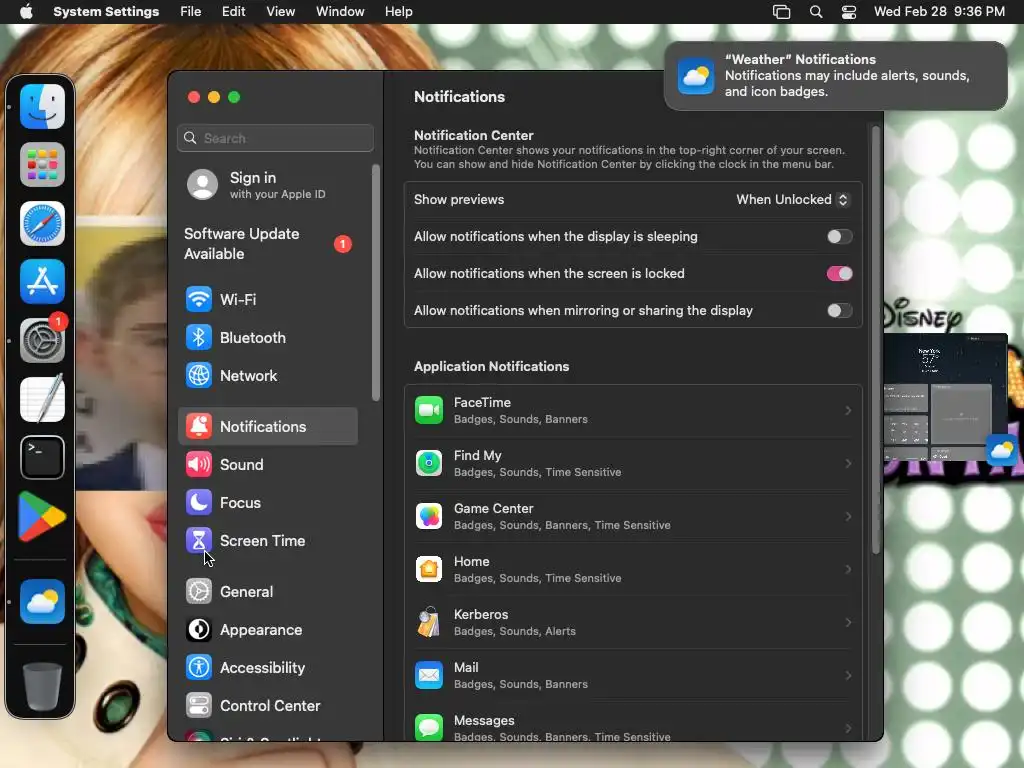The image size is (1024, 768).
Task: Open TextEdit from the Dock
Action: click(42, 398)
